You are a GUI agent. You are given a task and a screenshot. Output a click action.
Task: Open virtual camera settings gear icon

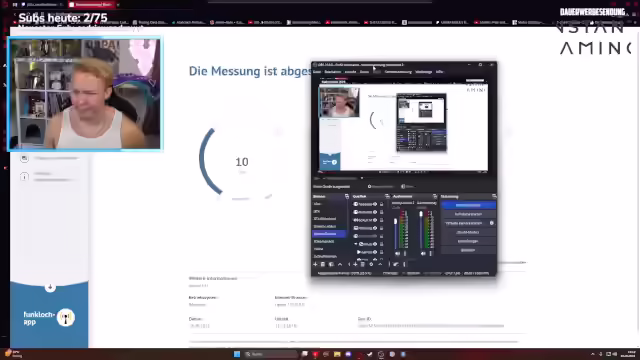pos(492,223)
